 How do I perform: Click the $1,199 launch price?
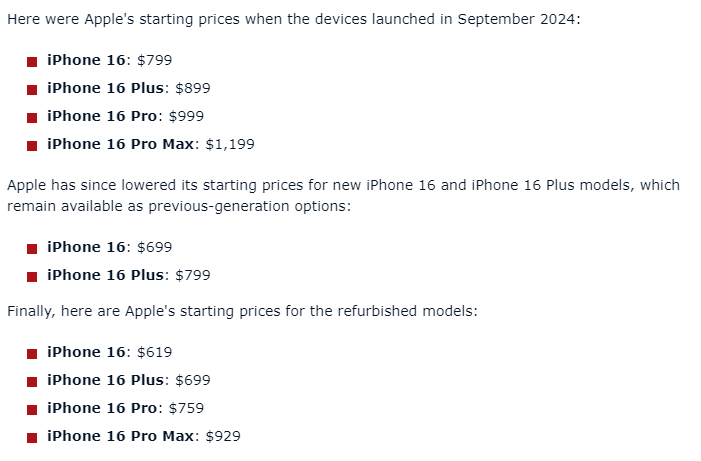230,144
